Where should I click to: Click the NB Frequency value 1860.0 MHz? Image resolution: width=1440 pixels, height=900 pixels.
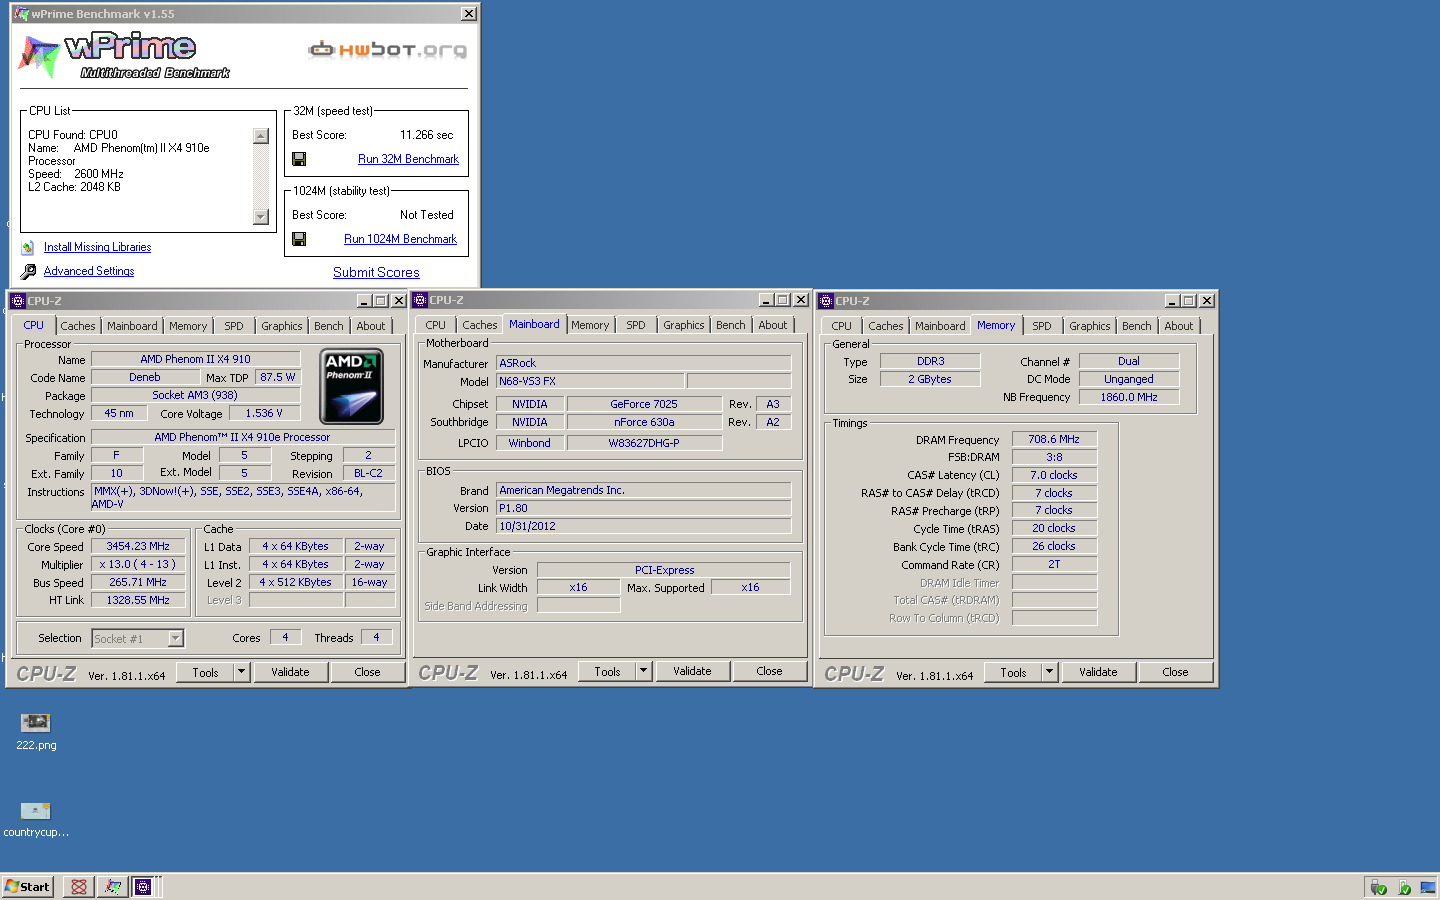(x=1129, y=397)
